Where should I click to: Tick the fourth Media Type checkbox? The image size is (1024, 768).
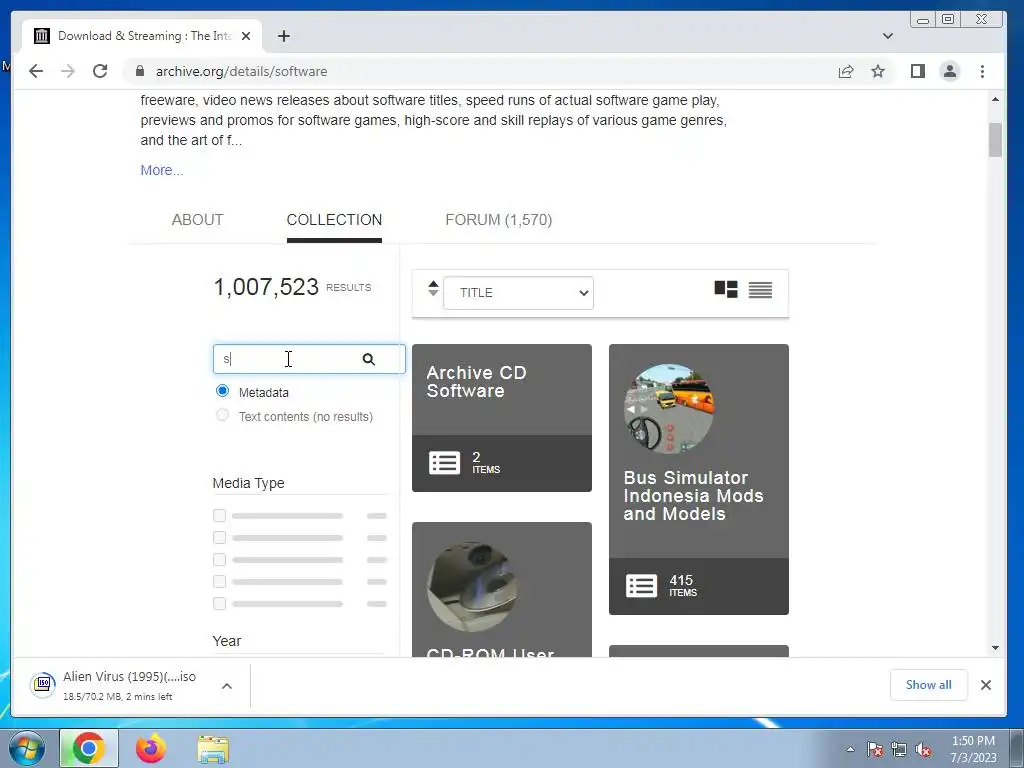coord(219,581)
